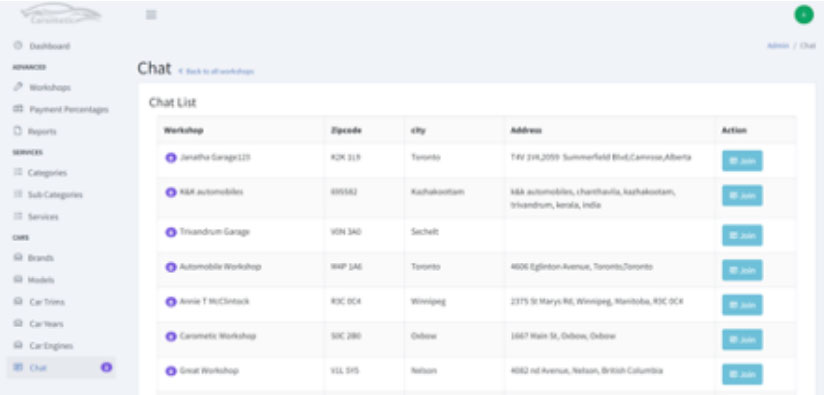Open Car Years in the sidebar

46,324
